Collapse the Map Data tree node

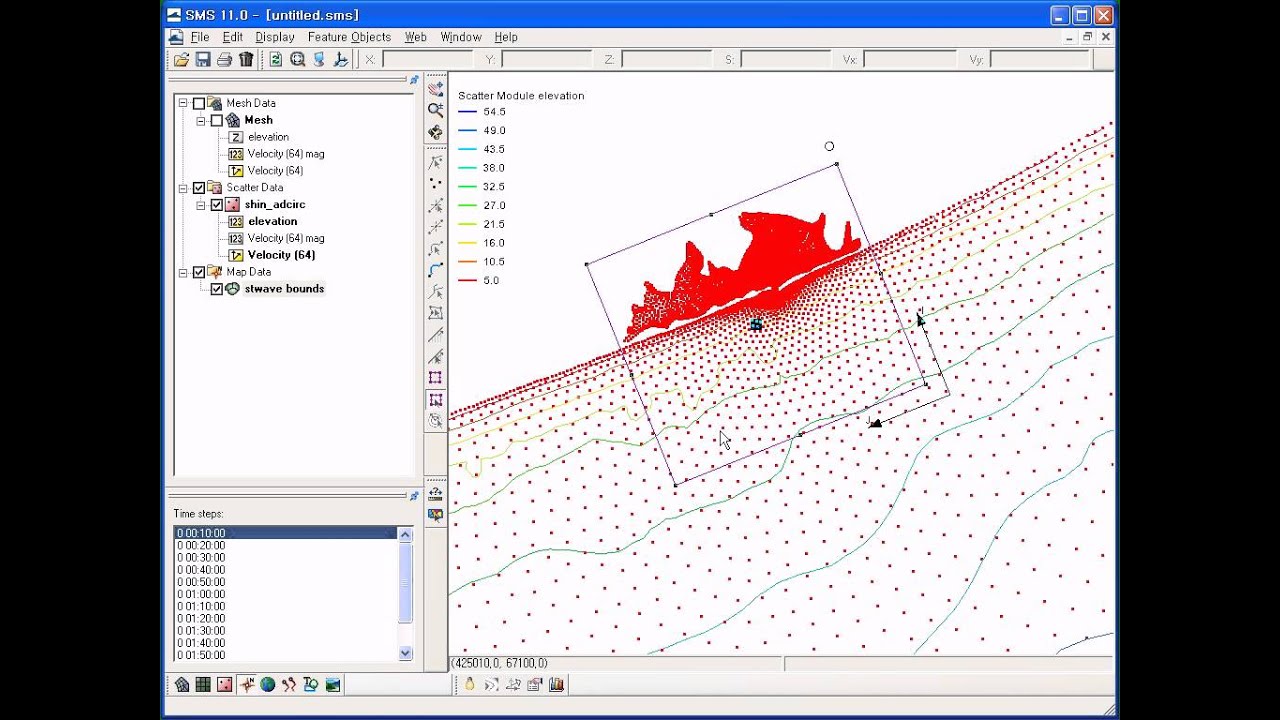[183, 272]
